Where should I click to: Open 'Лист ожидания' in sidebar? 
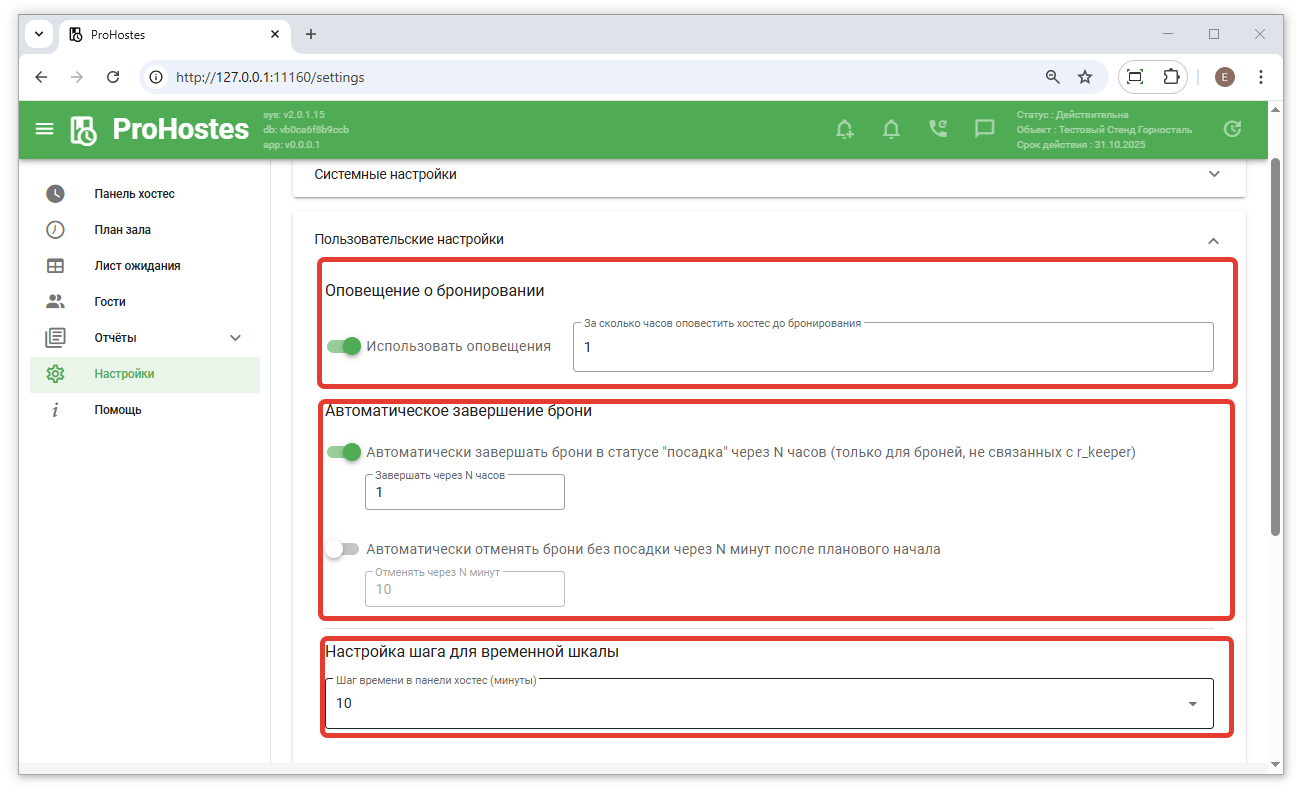137,266
